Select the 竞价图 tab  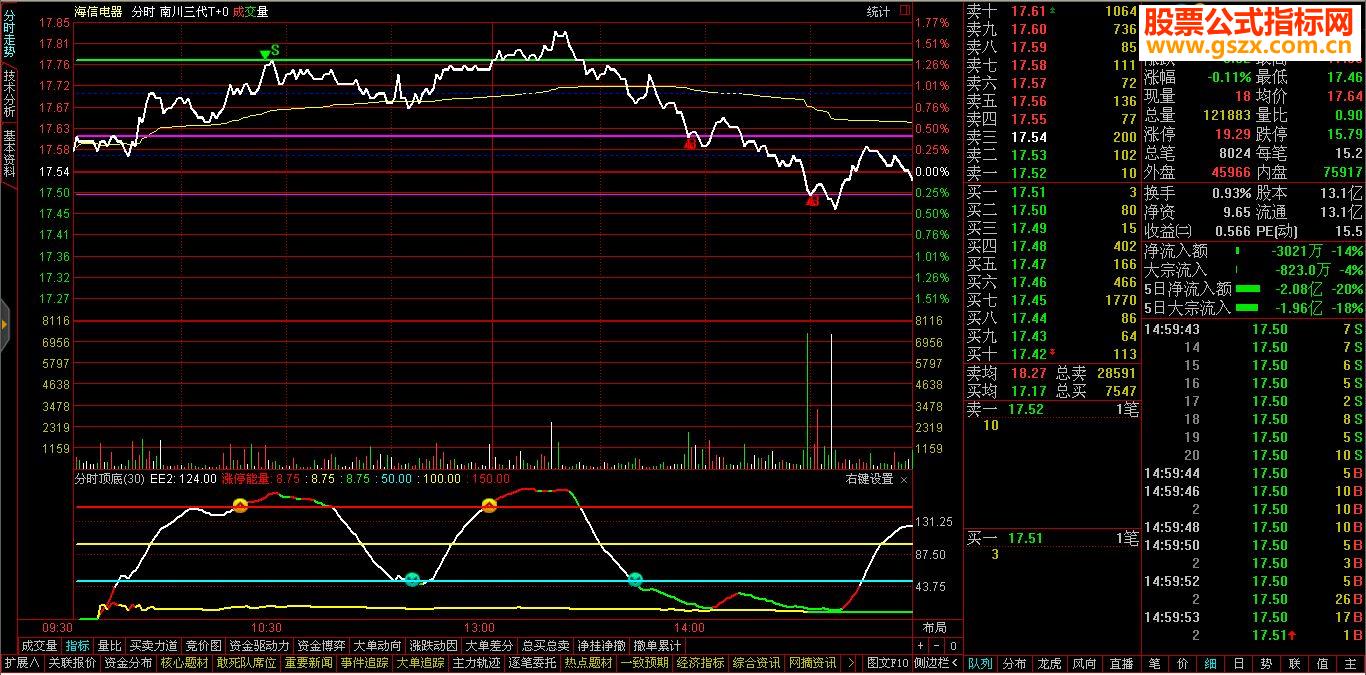coord(203,646)
